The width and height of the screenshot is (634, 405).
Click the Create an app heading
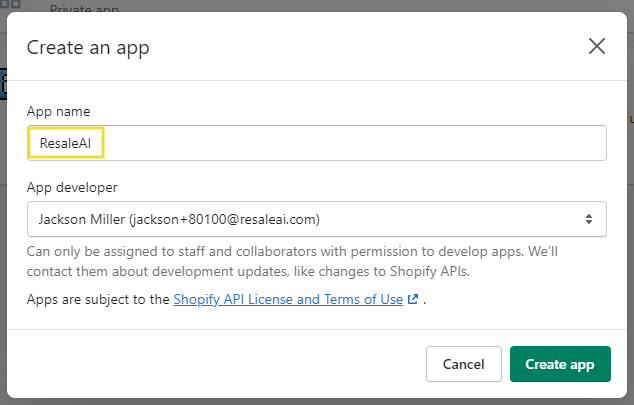88,48
